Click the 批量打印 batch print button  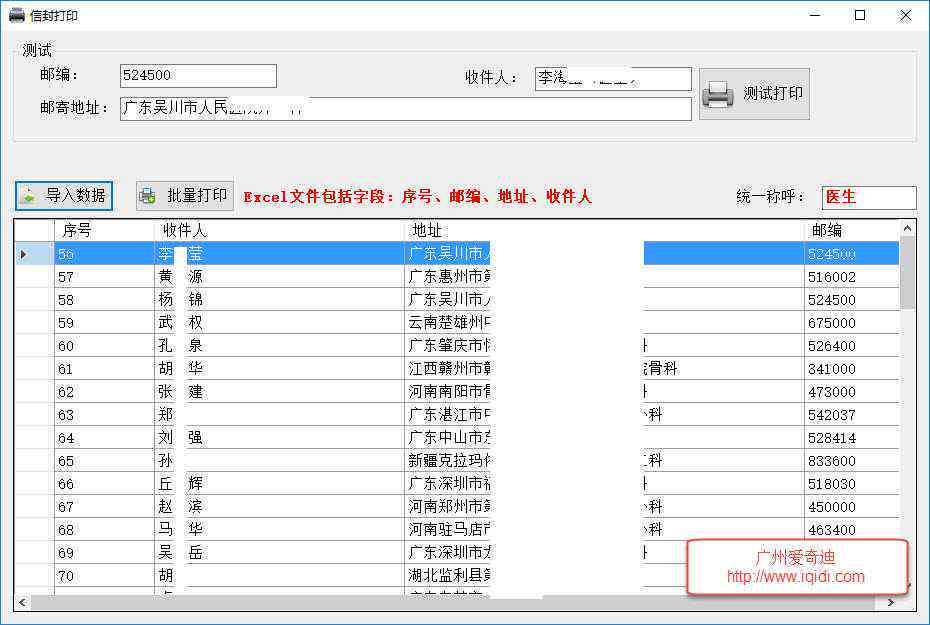(x=184, y=196)
